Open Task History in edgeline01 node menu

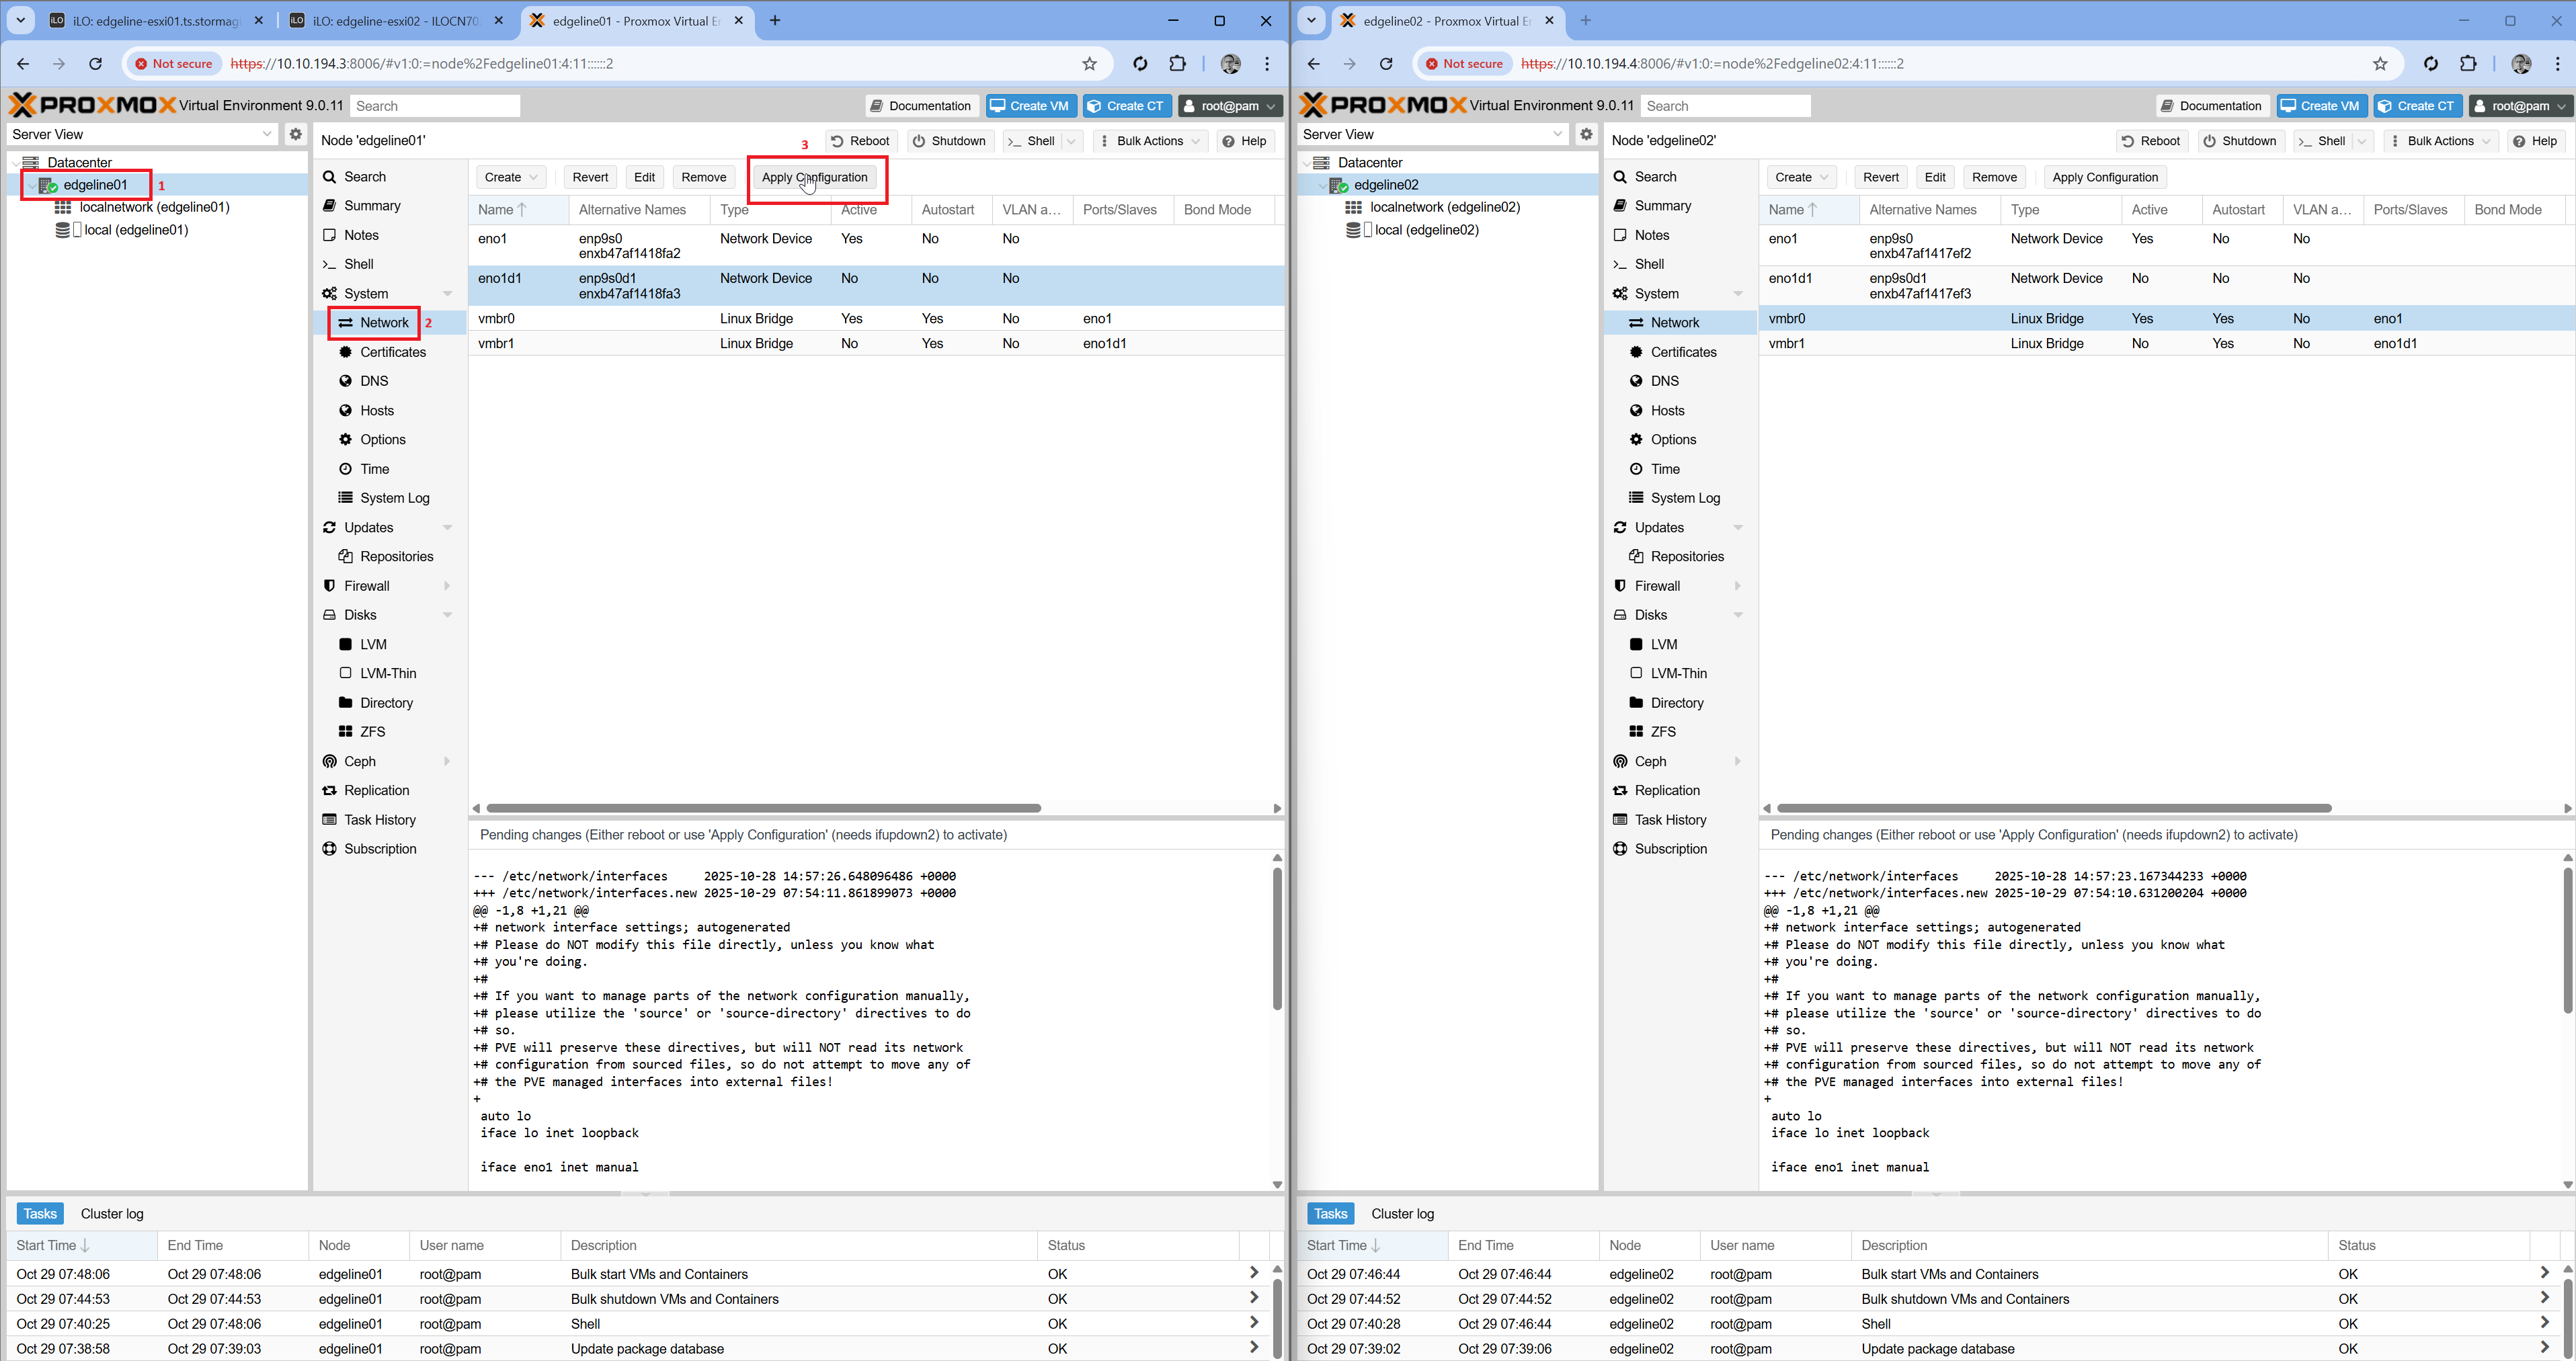390,820
